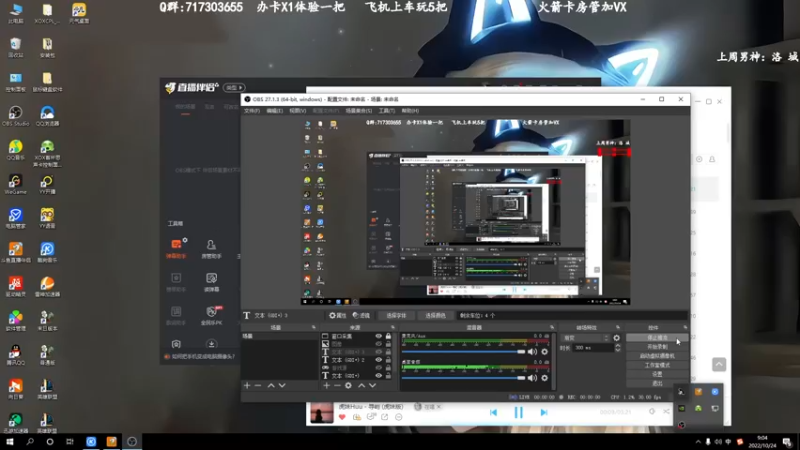
Task: Mute the microphone/Aux channel speaker icon
Action: 533,352
